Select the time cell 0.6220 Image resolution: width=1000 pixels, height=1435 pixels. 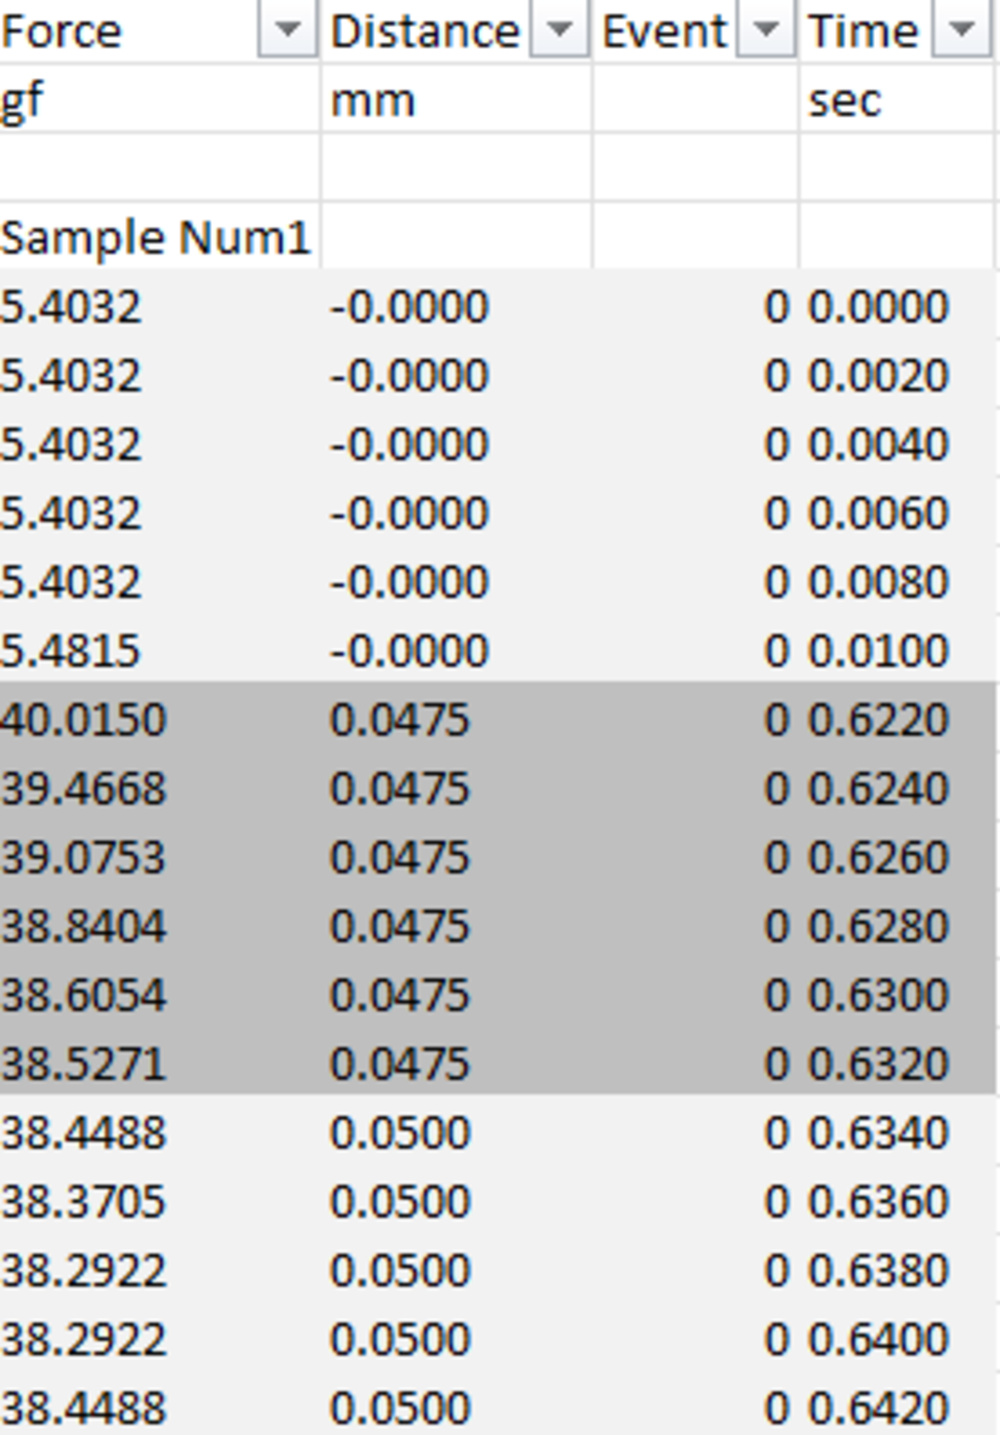tap(878, 720)
